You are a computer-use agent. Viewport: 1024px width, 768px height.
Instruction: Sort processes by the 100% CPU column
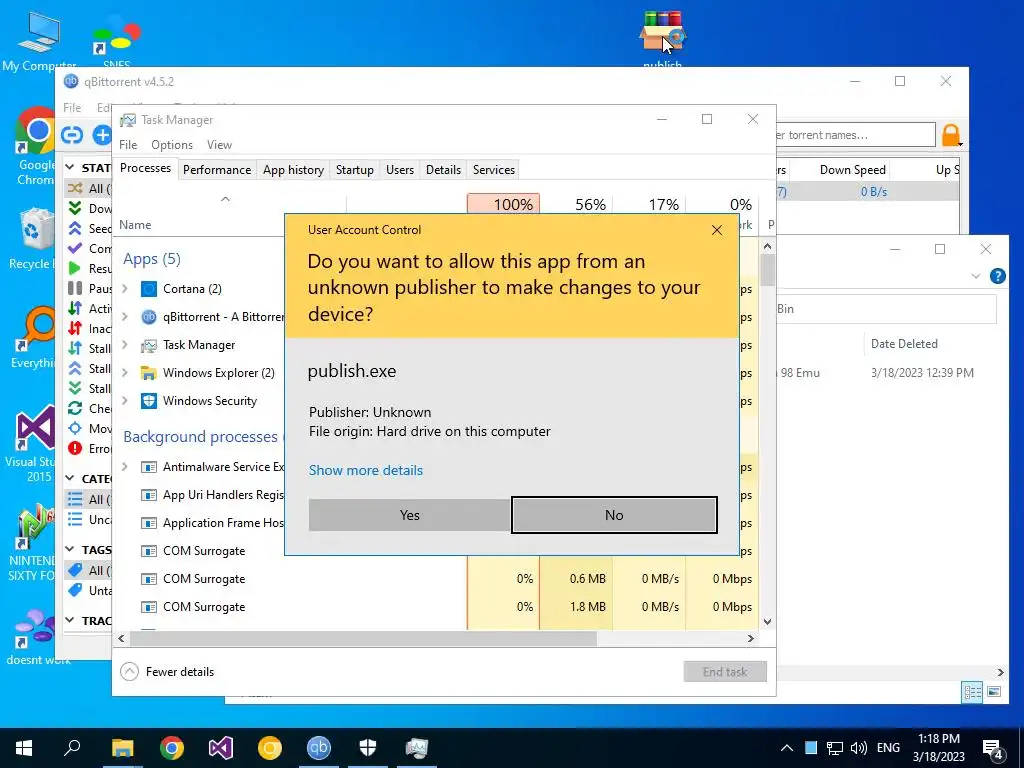(503, 204)
